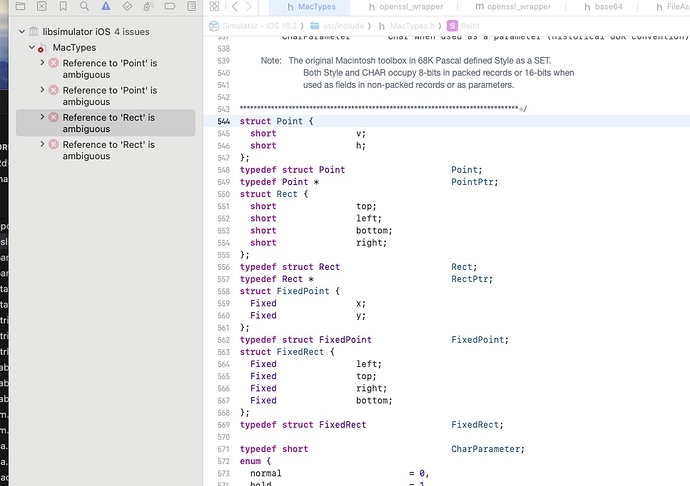This screenshot has width=690, height=486.
Task: Switch to the MacTypes tab
Action: coord(310,7)
